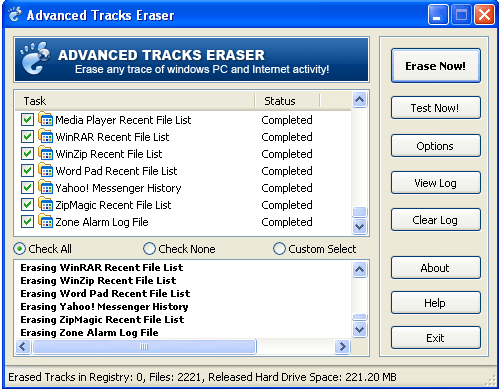Viewport: 499px width, 389px height.
Task: Exit the application
Action: pos(436,338)
